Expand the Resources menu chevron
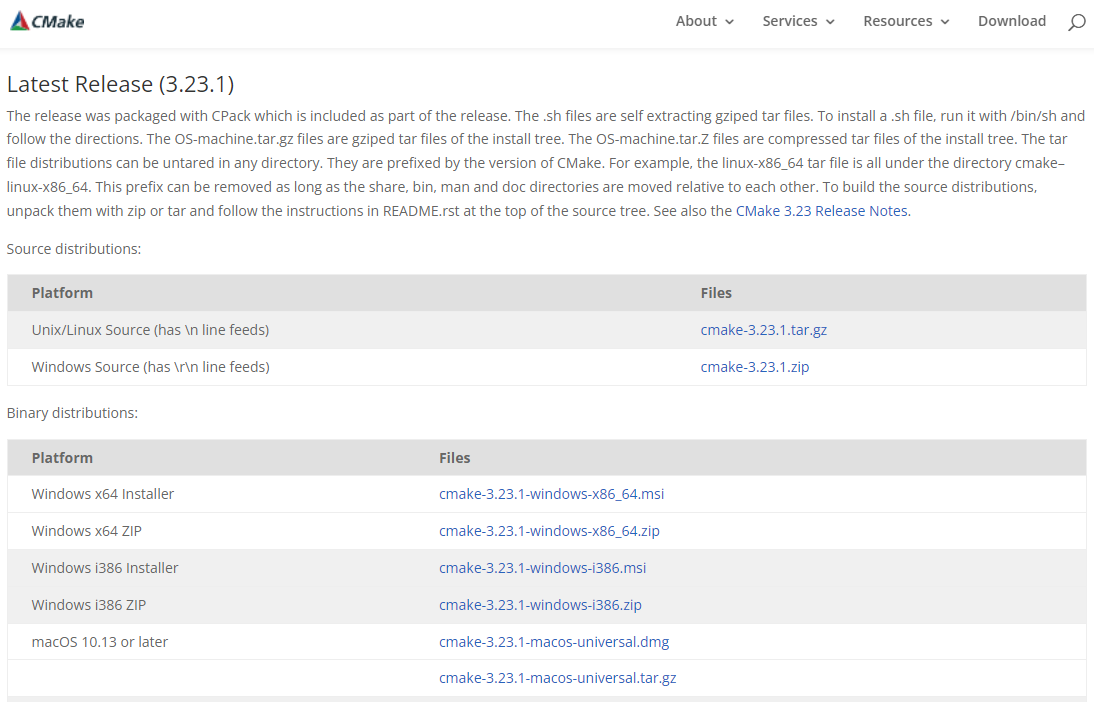 [945, 22]
